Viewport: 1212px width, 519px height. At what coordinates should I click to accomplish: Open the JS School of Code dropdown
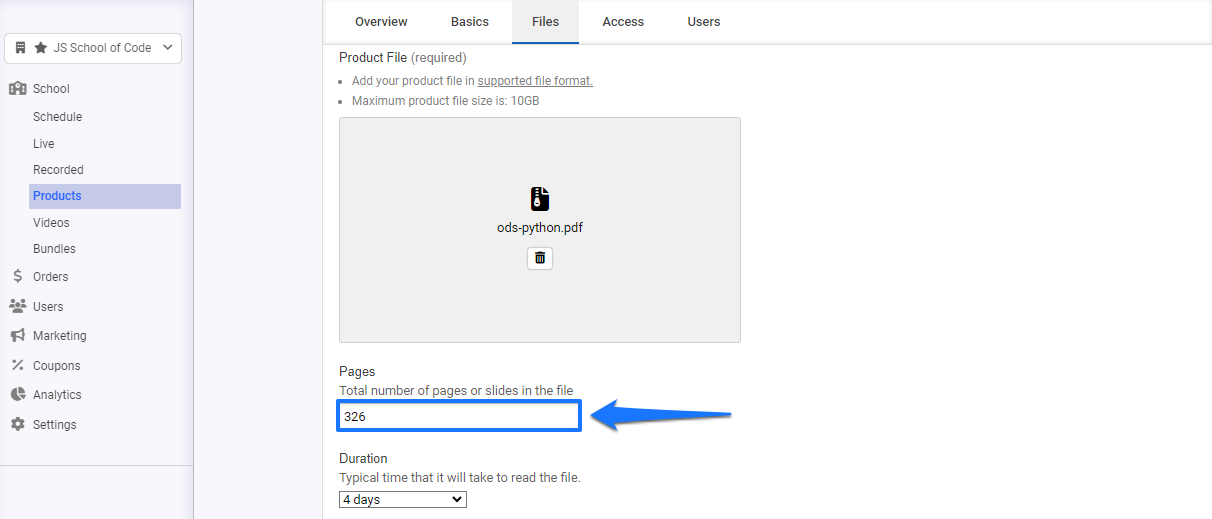point(93,47)
